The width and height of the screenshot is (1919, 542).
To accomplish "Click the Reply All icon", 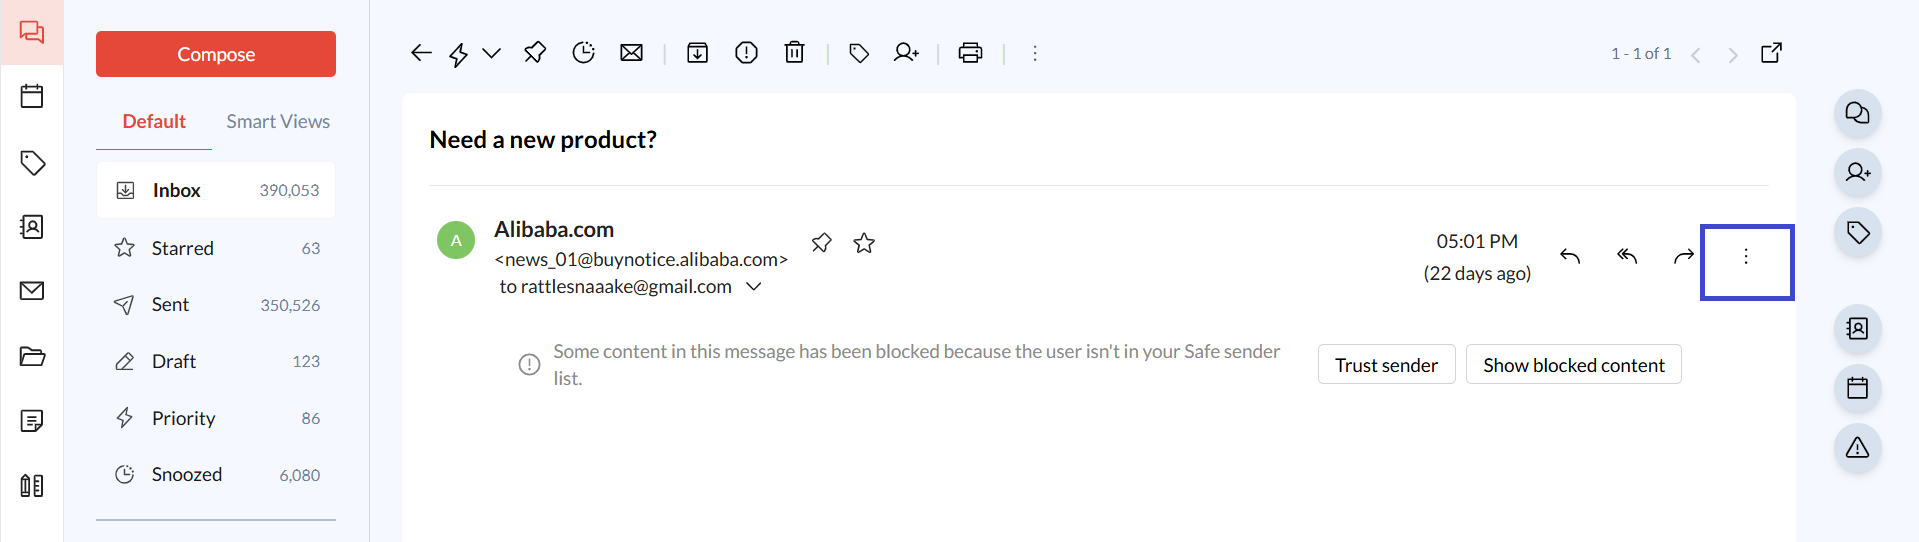I will coord(1627,257).
